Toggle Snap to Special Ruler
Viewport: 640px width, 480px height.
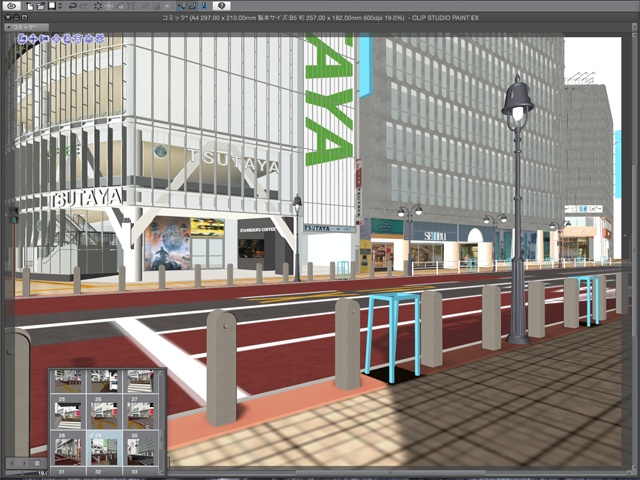pos(193,6)
